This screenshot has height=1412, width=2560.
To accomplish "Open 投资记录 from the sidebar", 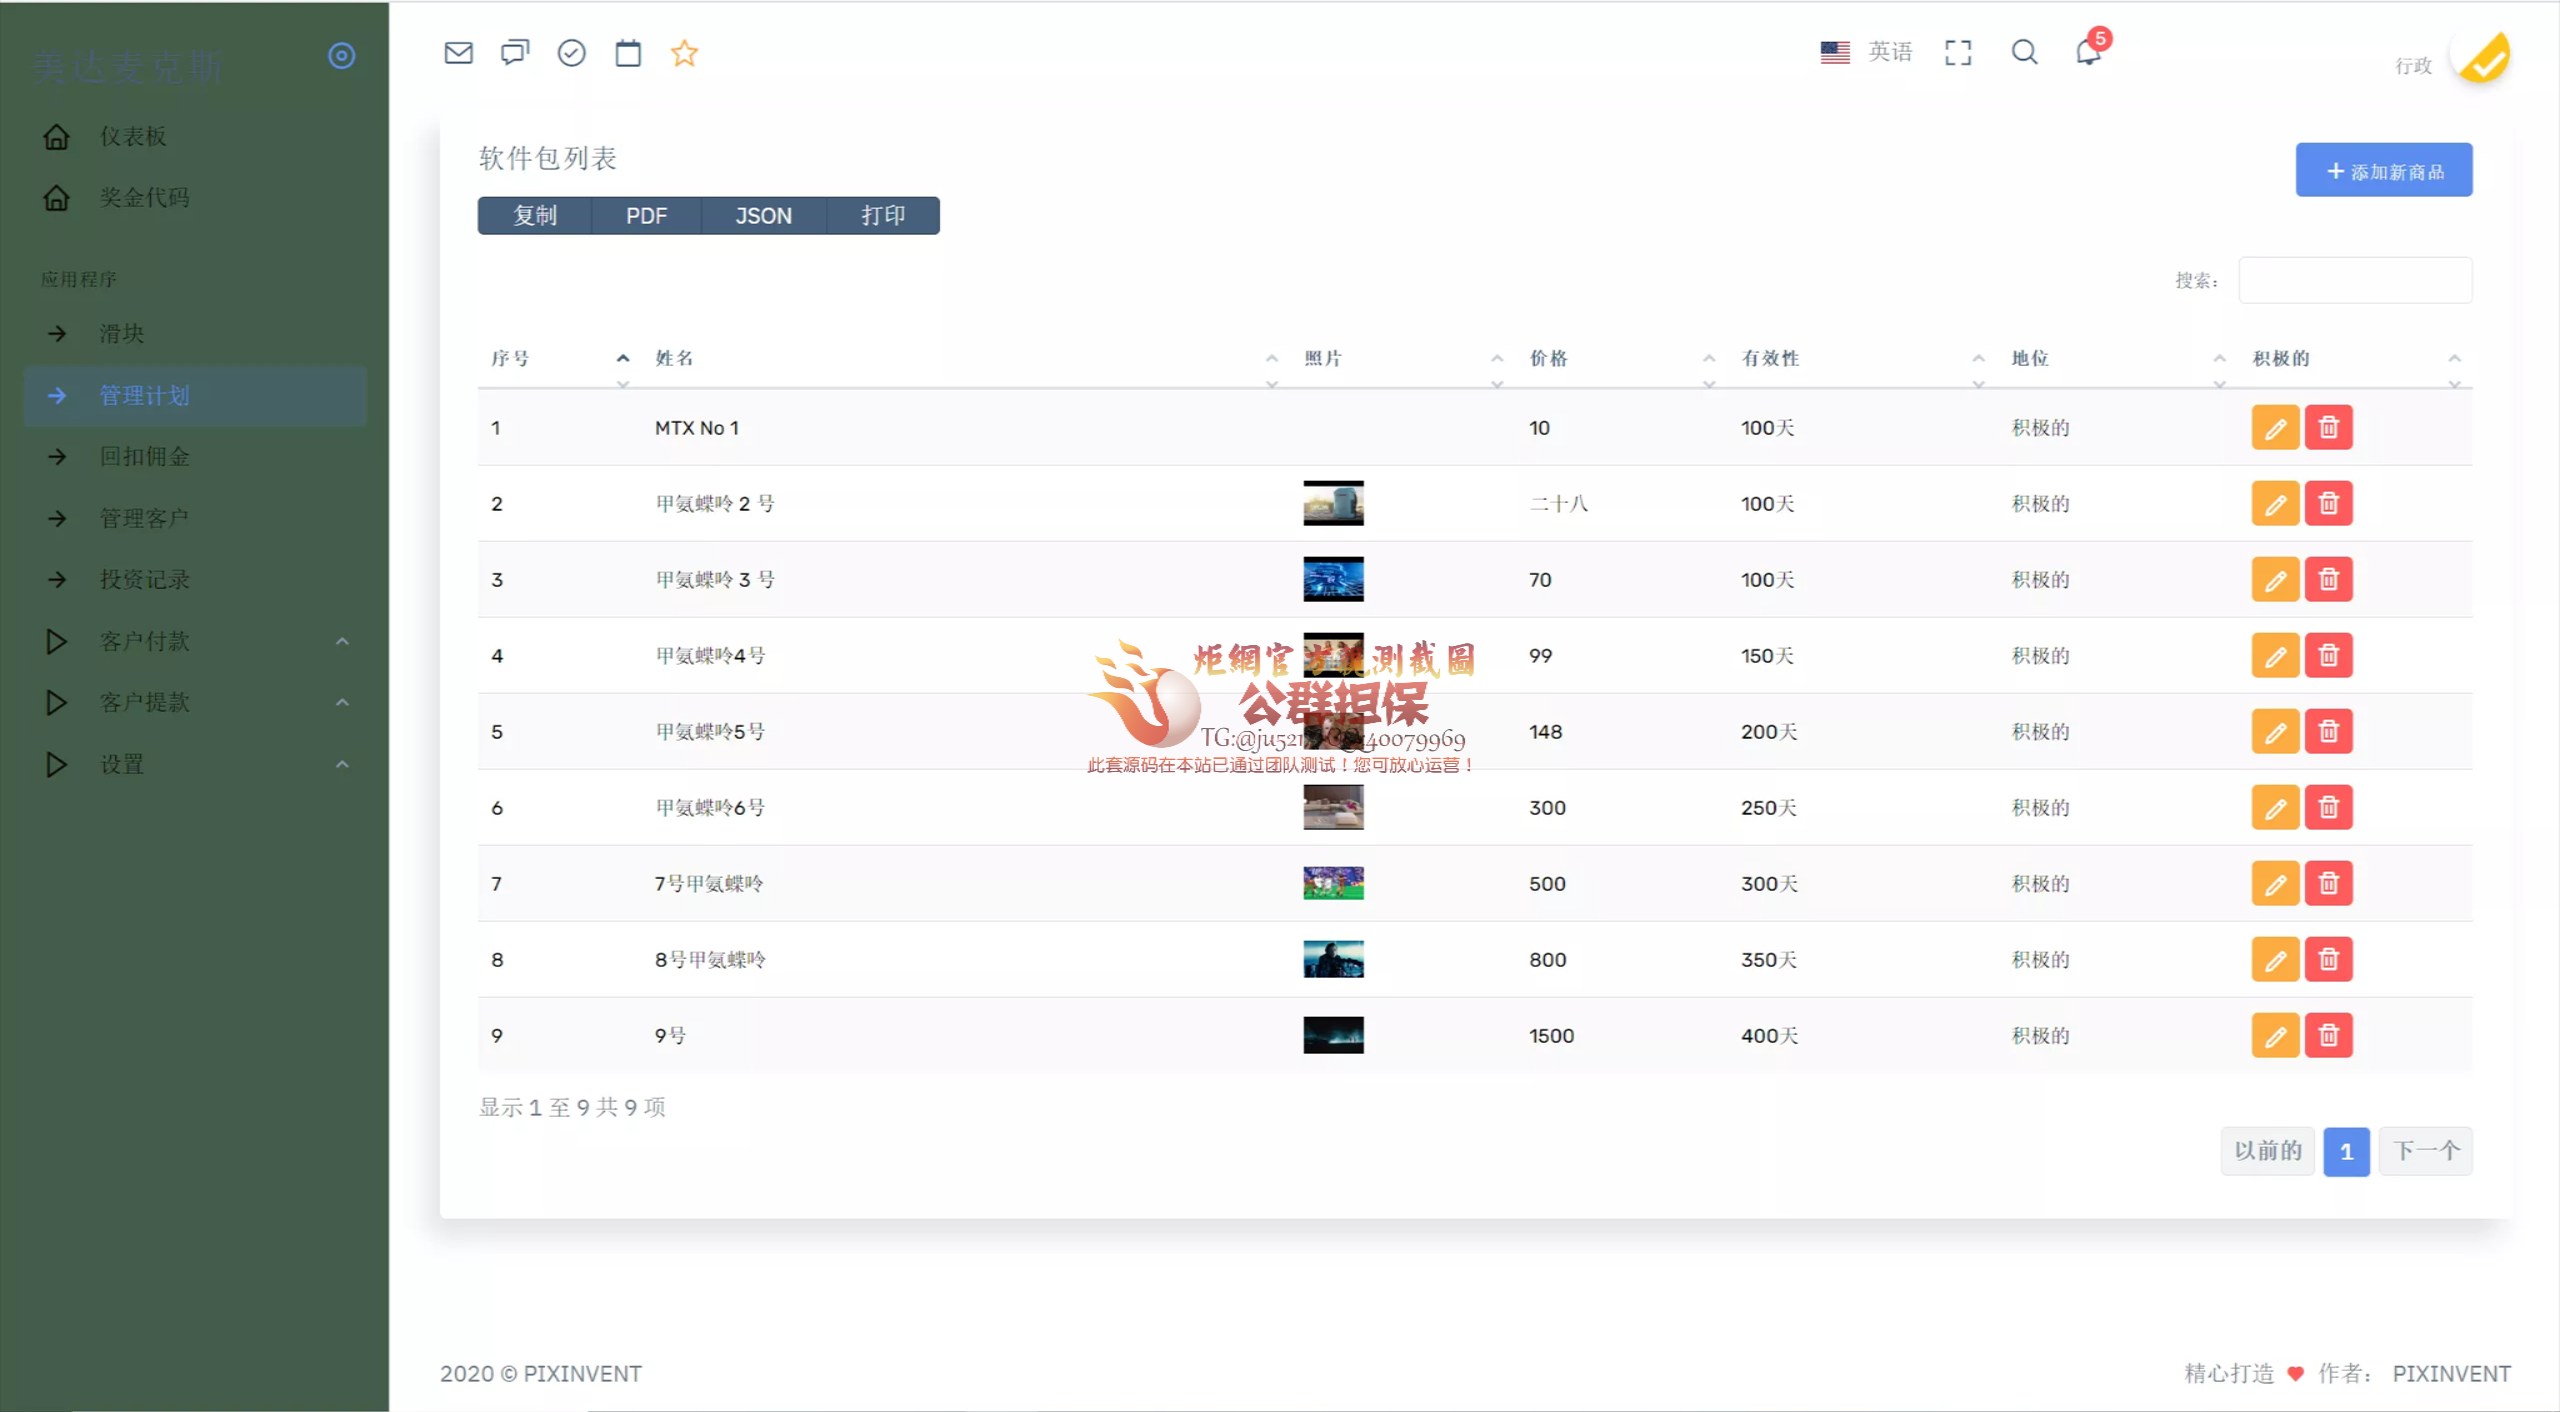I will 146,580.
